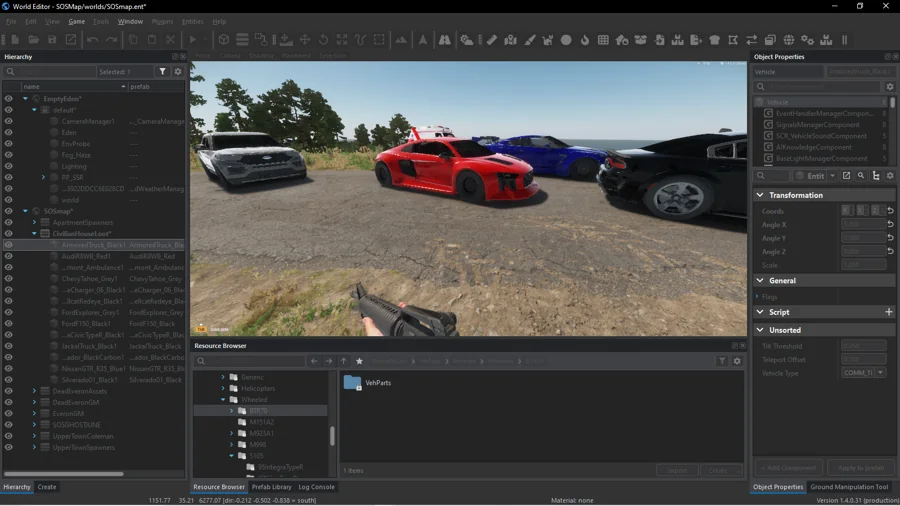
Task: Click the Resource Browser folder tree scrollbar
Action: coord(332,435)
